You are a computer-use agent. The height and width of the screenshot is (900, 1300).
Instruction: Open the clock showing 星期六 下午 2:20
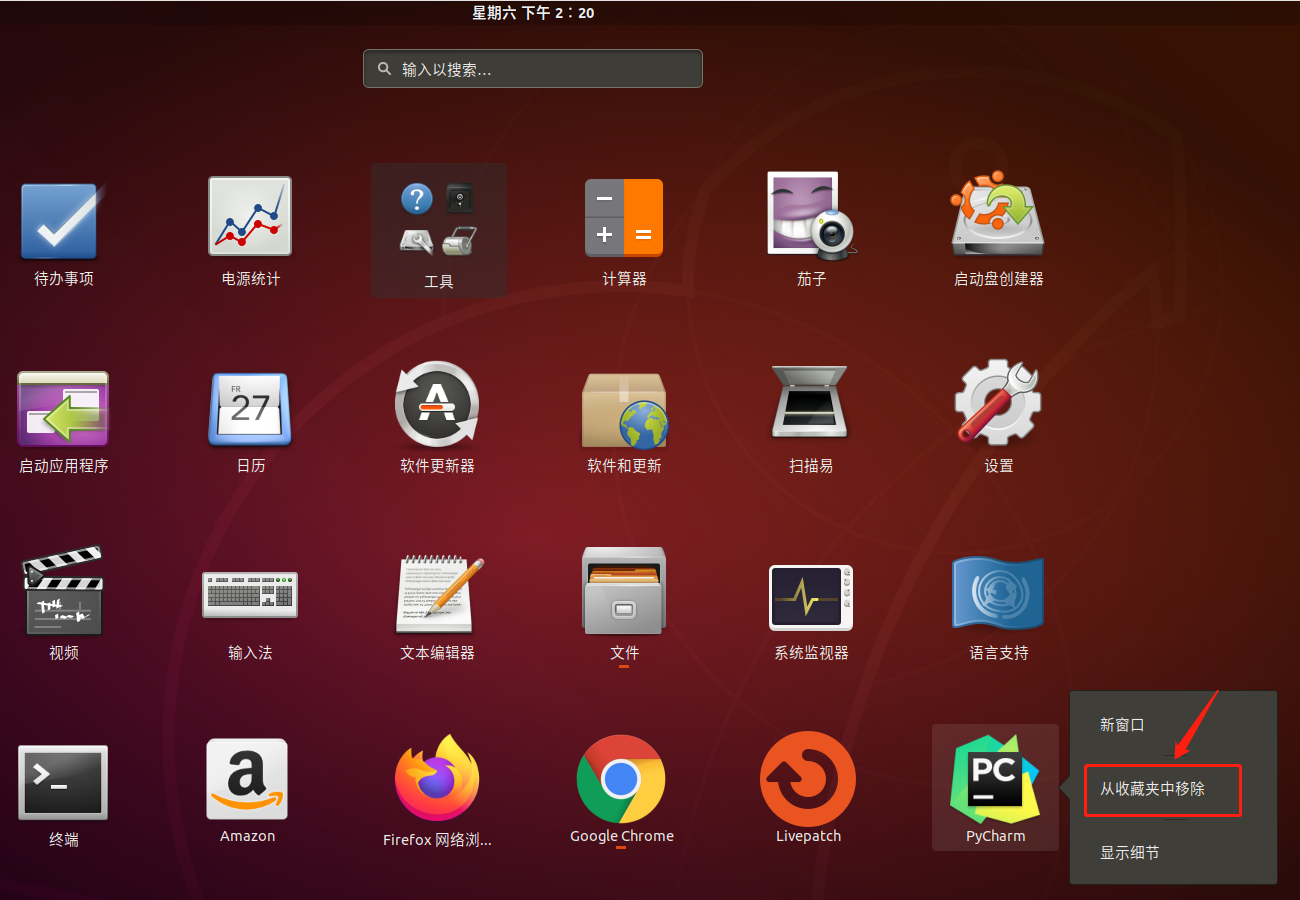coord(533,13)
